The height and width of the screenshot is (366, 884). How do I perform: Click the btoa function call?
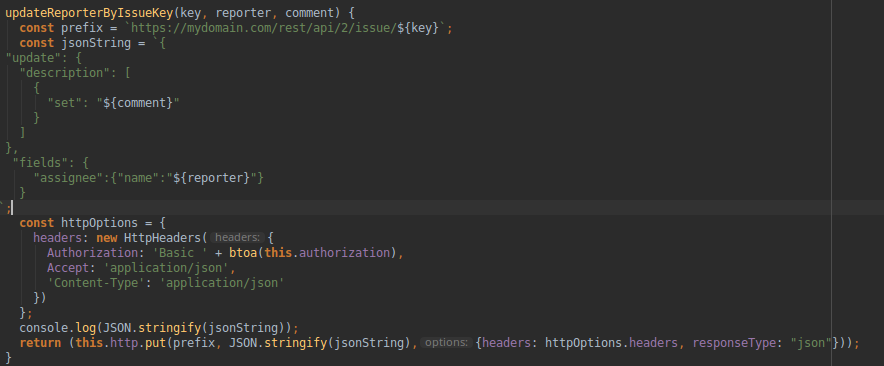pos(243,253)
